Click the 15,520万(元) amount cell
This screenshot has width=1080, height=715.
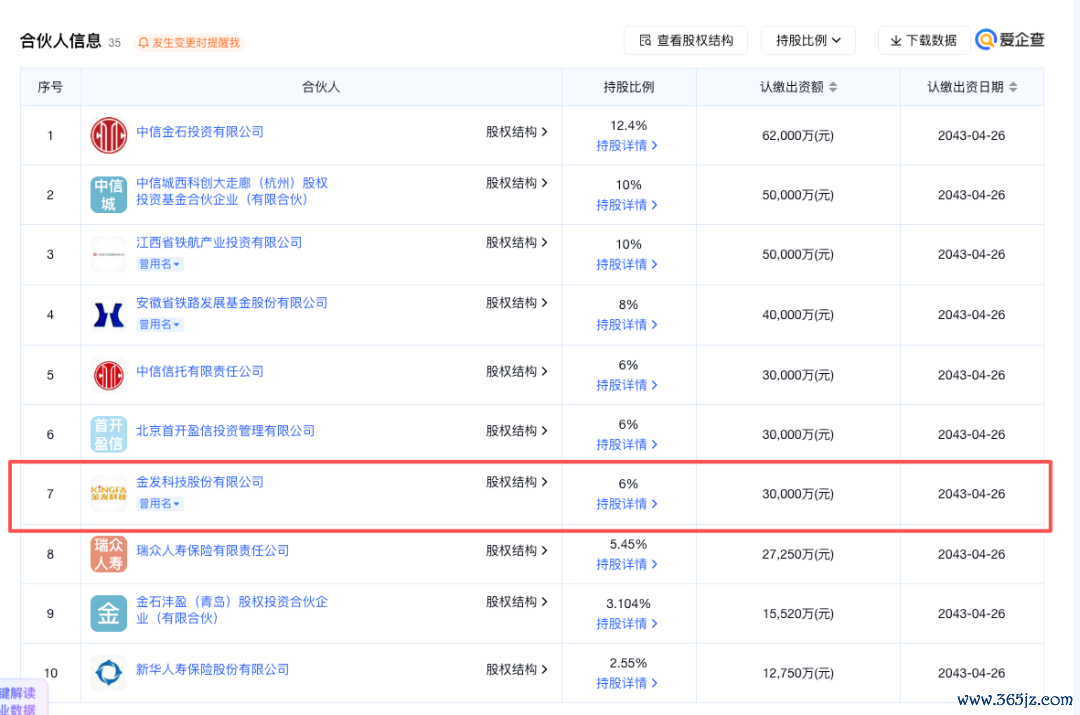tap(798, 614)
